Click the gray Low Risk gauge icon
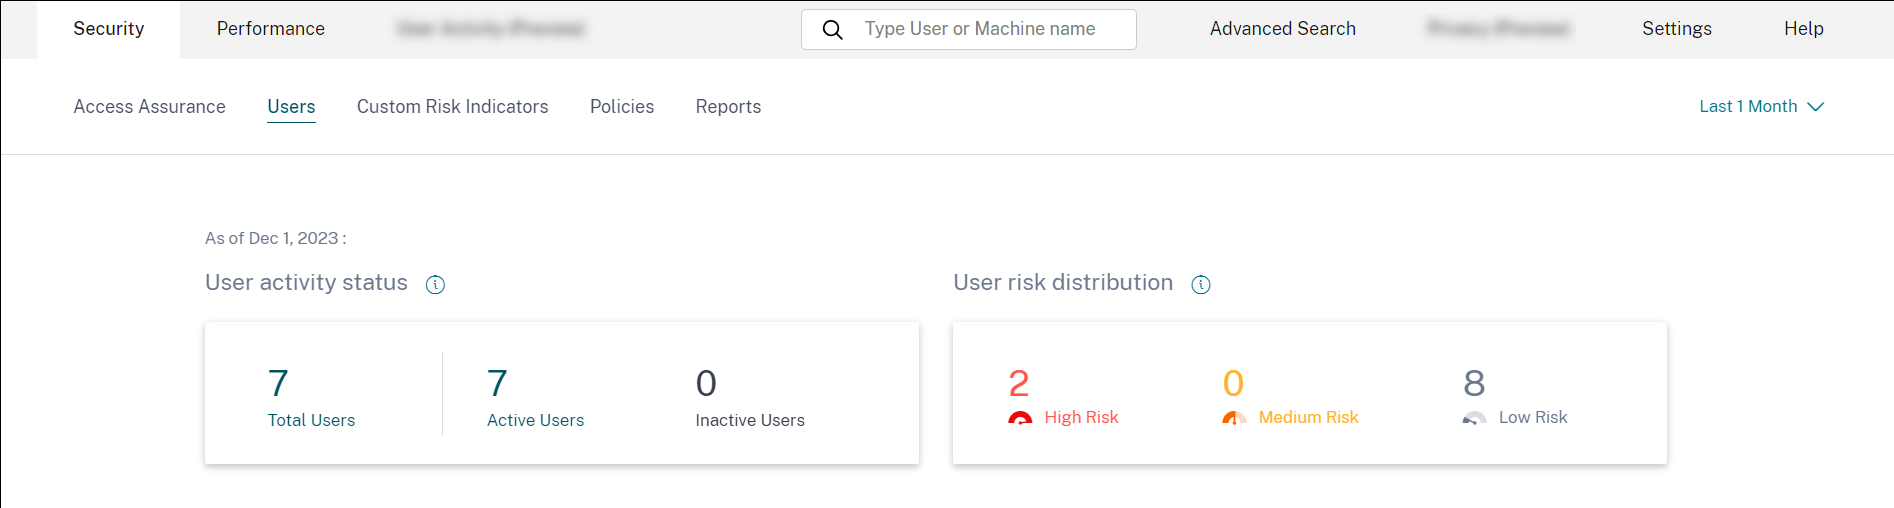1894x508 pixels. (1473, 418)
